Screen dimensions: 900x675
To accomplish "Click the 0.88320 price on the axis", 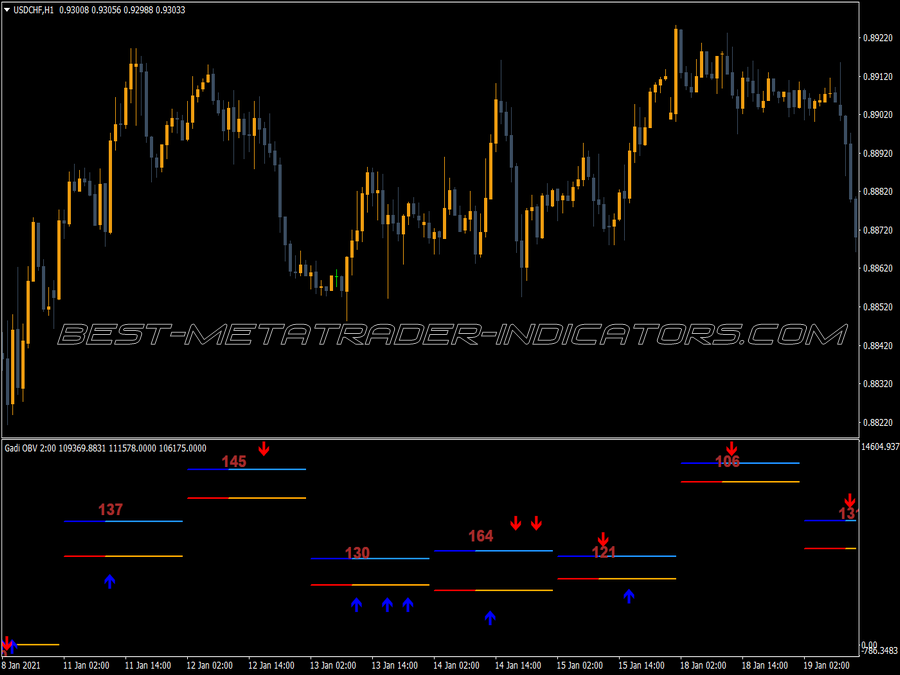I will 878,384.
